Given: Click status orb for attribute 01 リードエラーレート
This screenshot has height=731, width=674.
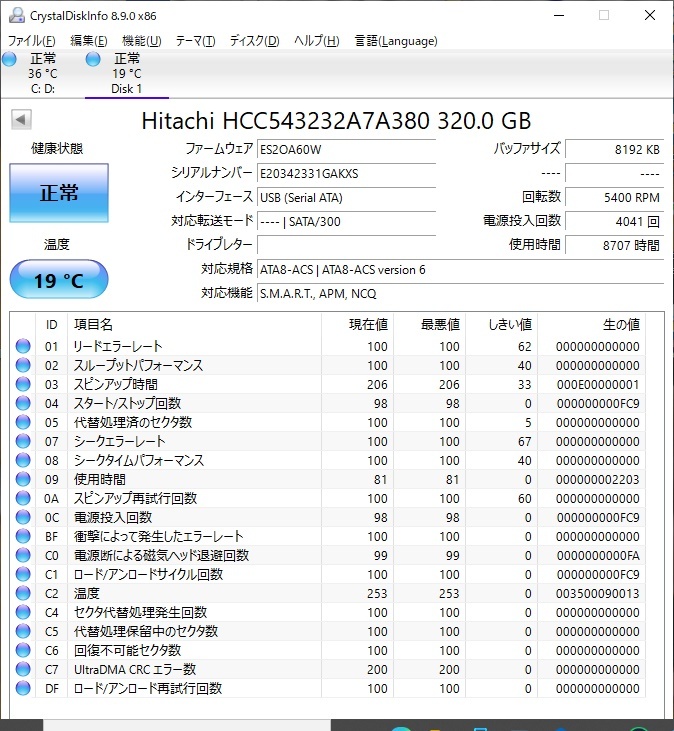Looking at the screenshot, I should [x=23, y=347].
